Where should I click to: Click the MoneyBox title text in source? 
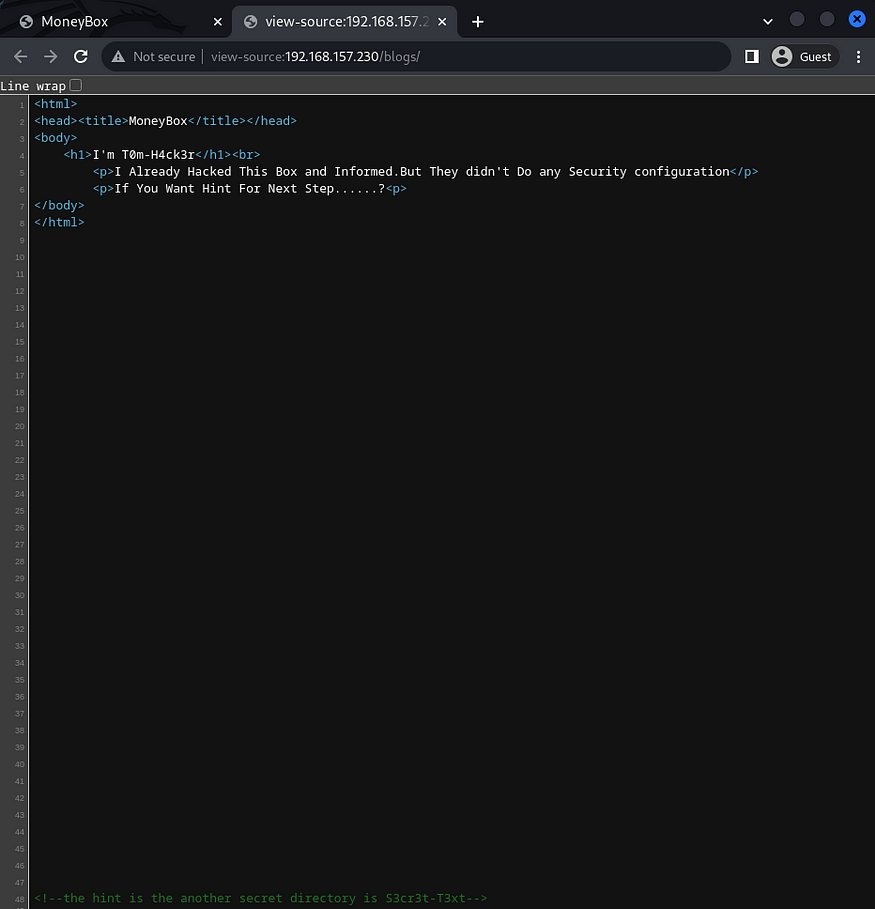tap(158, 121)
